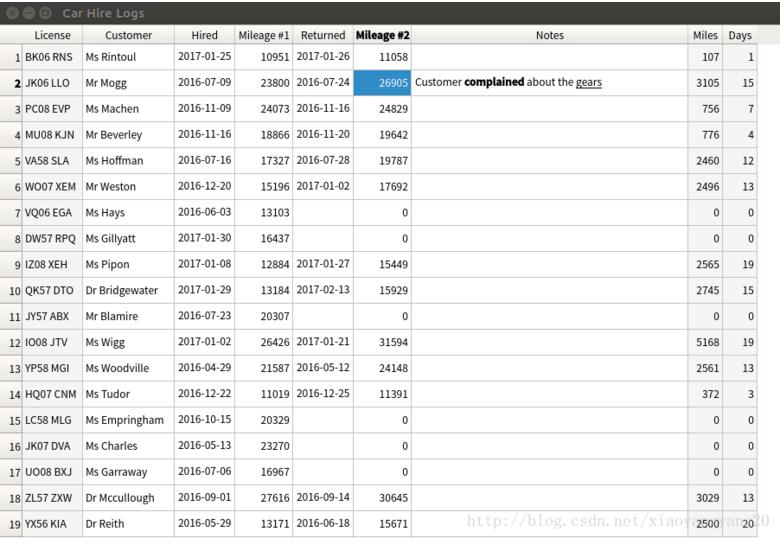Click mileage #2 cell 19787
This screenshot has height=544, width=780.
tap(383, 161)
